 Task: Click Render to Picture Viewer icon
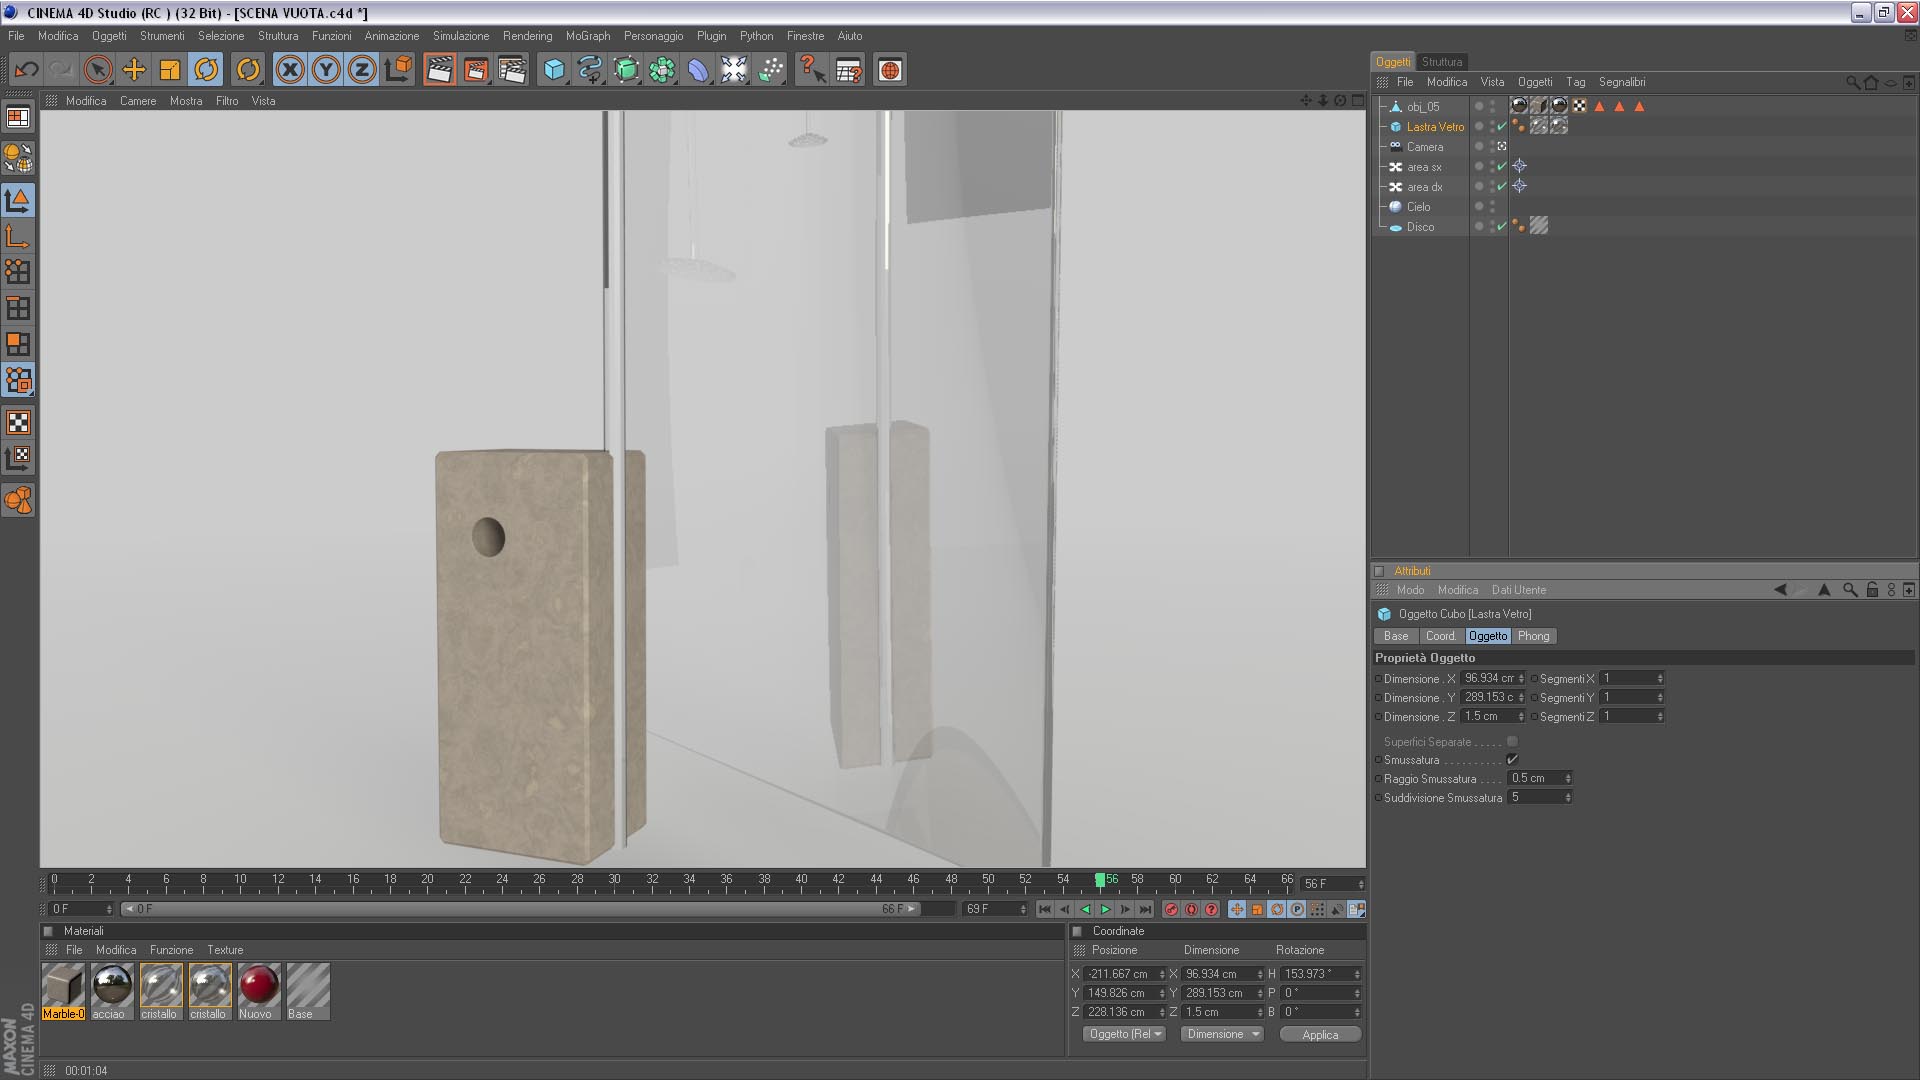pyautogui.click(x=476, y=70)
